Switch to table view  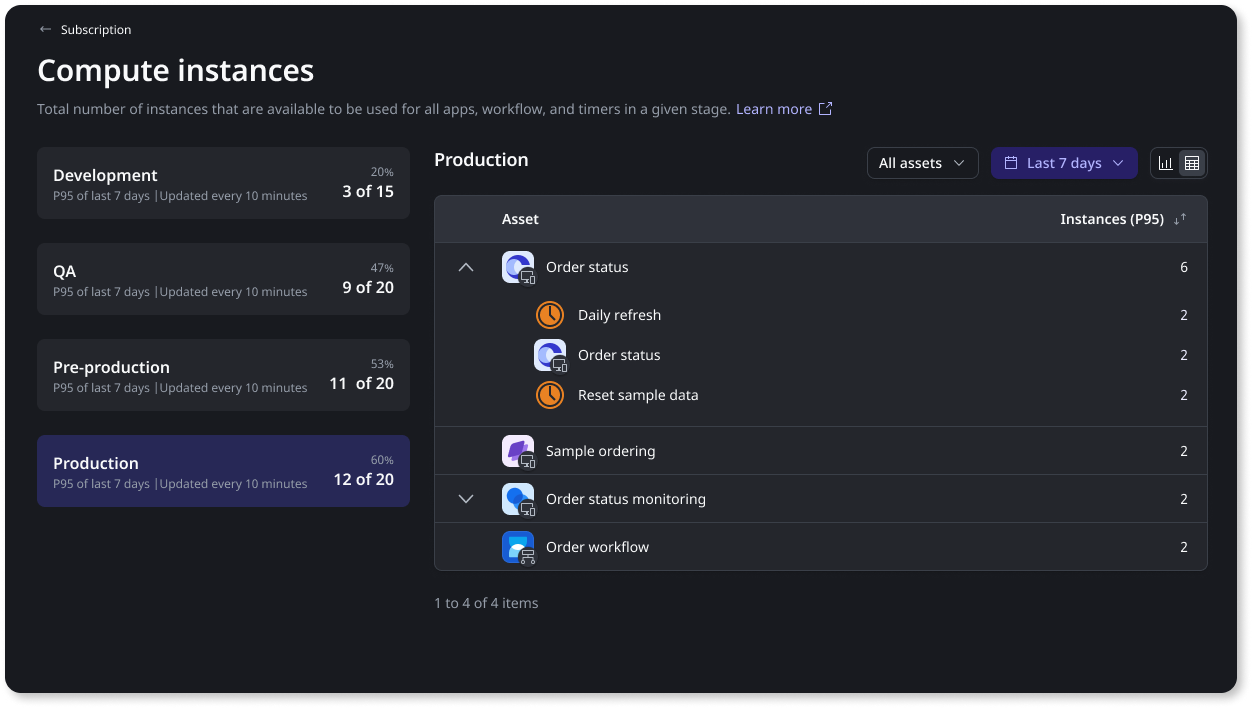(x=1192, y=163)
